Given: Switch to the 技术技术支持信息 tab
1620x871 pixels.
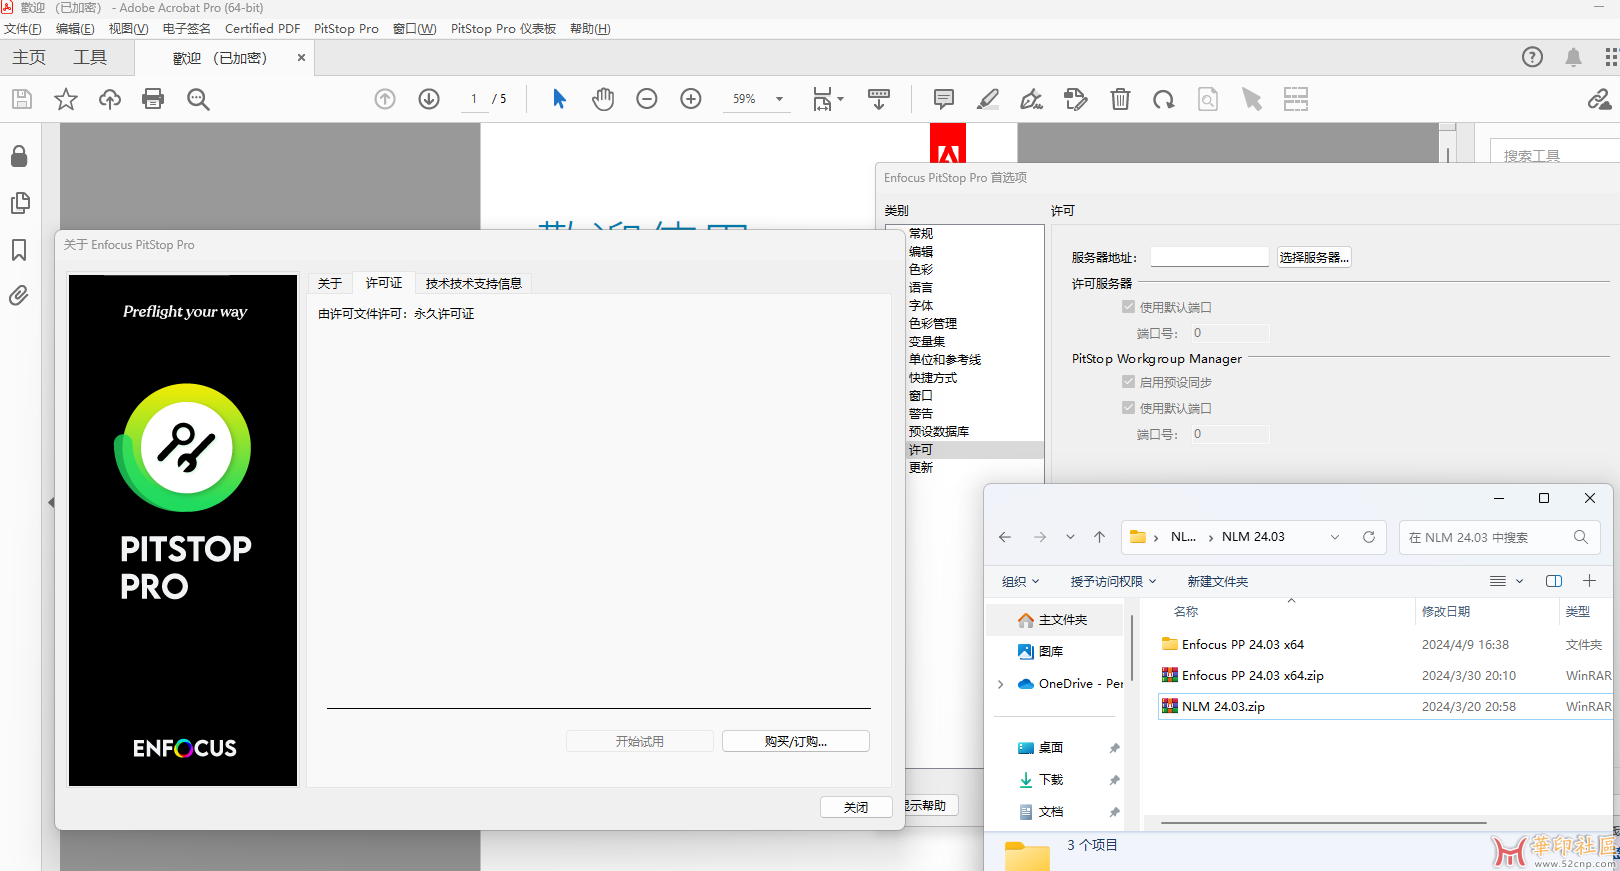Looking at the screenshot, I should click(x=474, y=283).
